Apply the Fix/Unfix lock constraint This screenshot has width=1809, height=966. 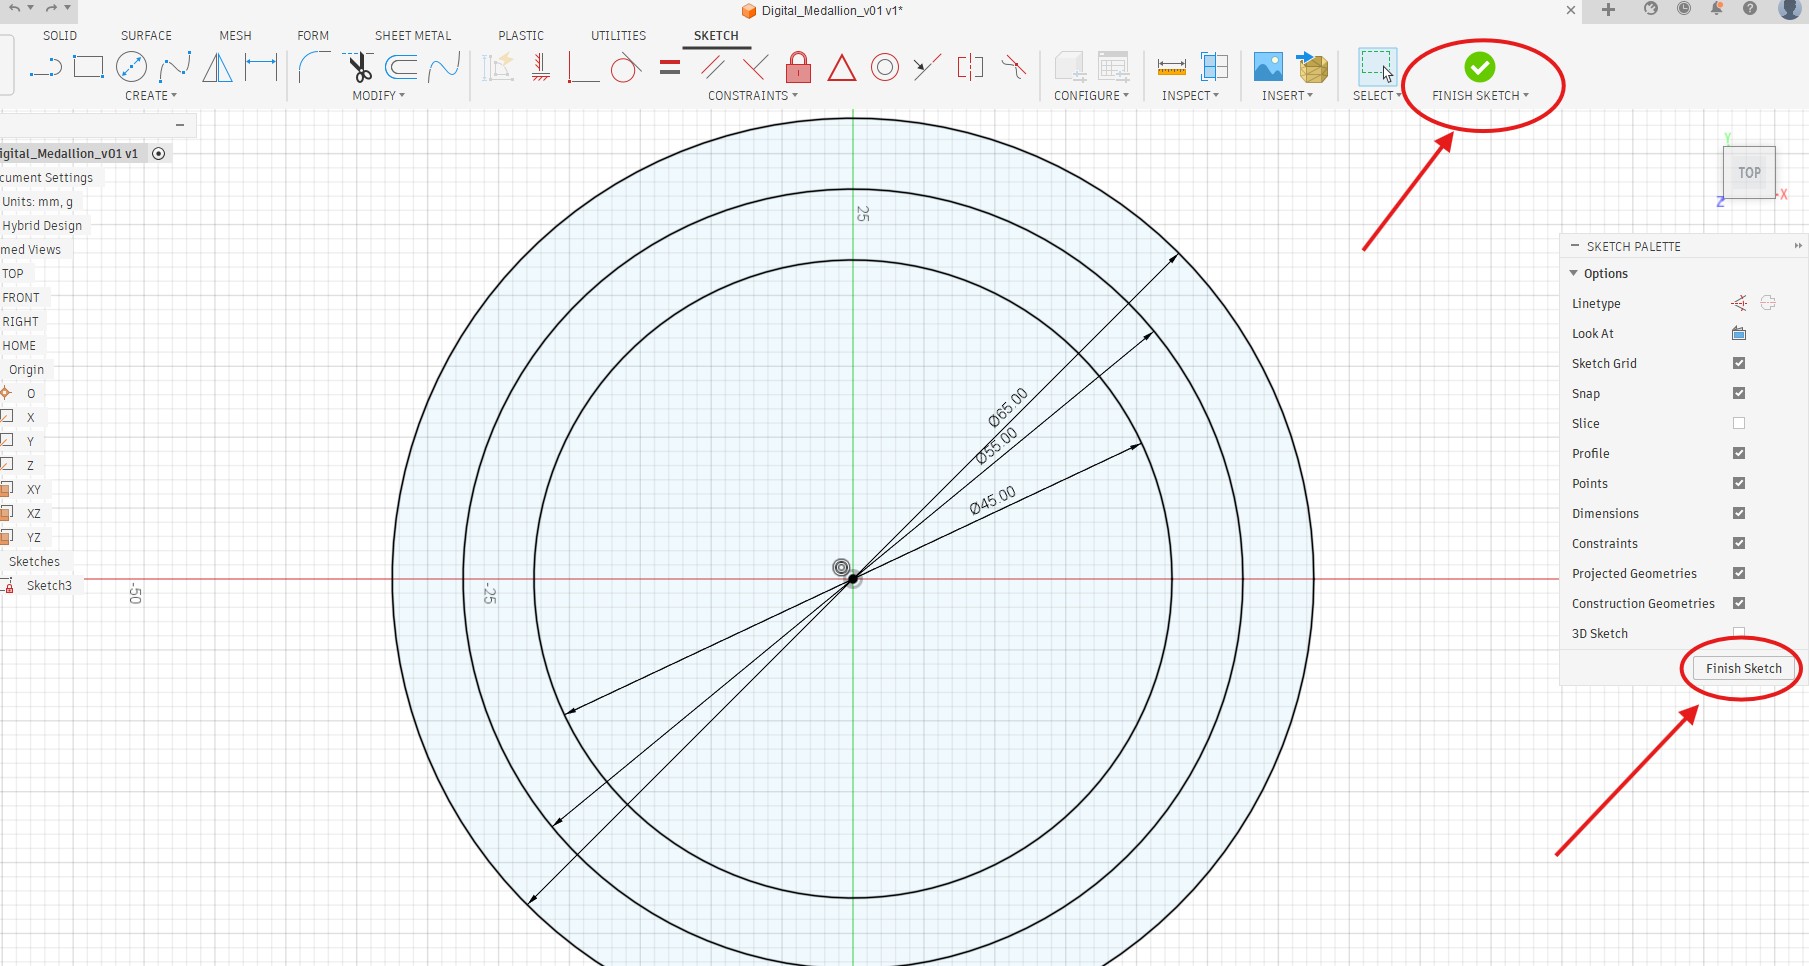(x=798, y=68)
